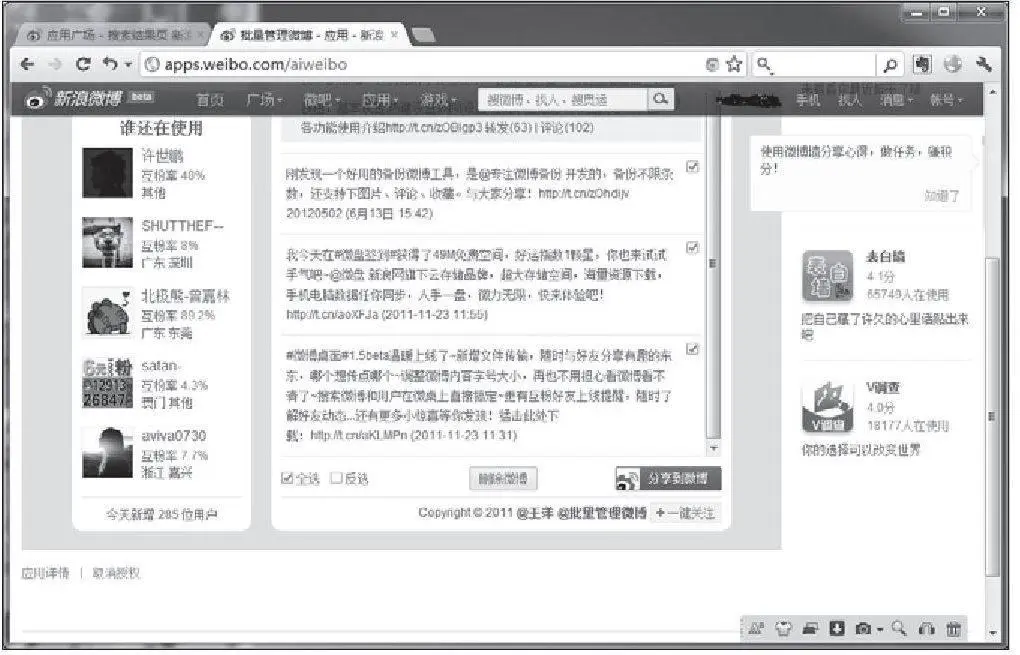Check the 反选 invert selection checkbox
This screenshot has height=655, width=1020.
337,478
